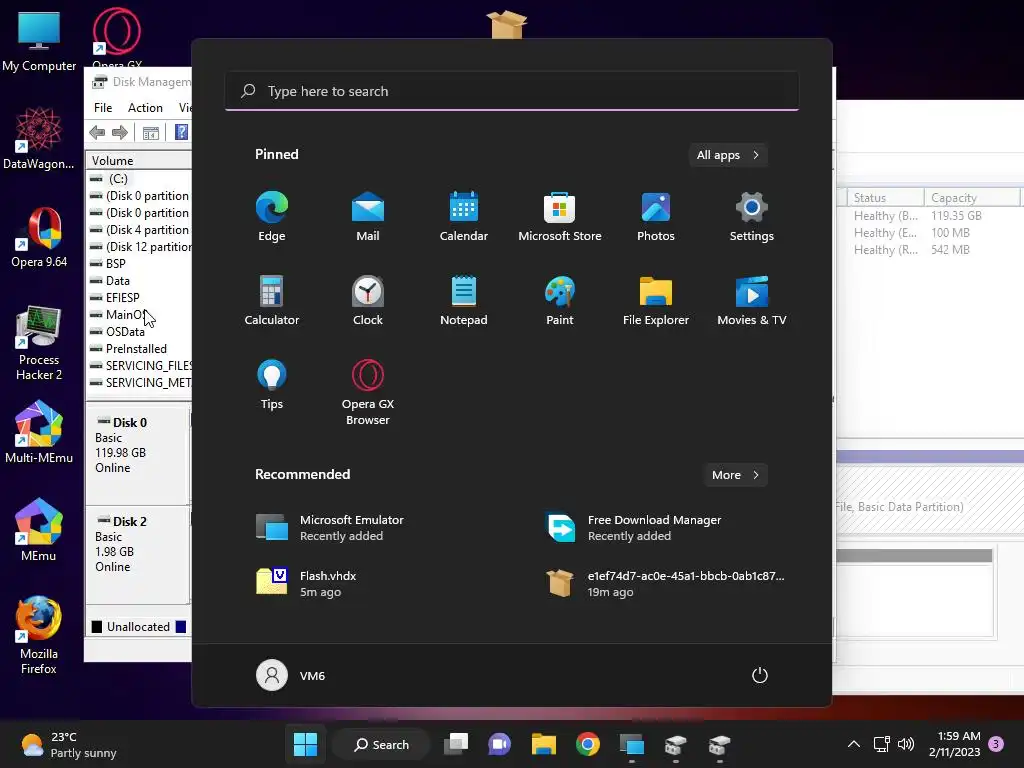This screenshot has width=1024, height=768.
Task: Expand More recommended items
Action: coord(735,475)
